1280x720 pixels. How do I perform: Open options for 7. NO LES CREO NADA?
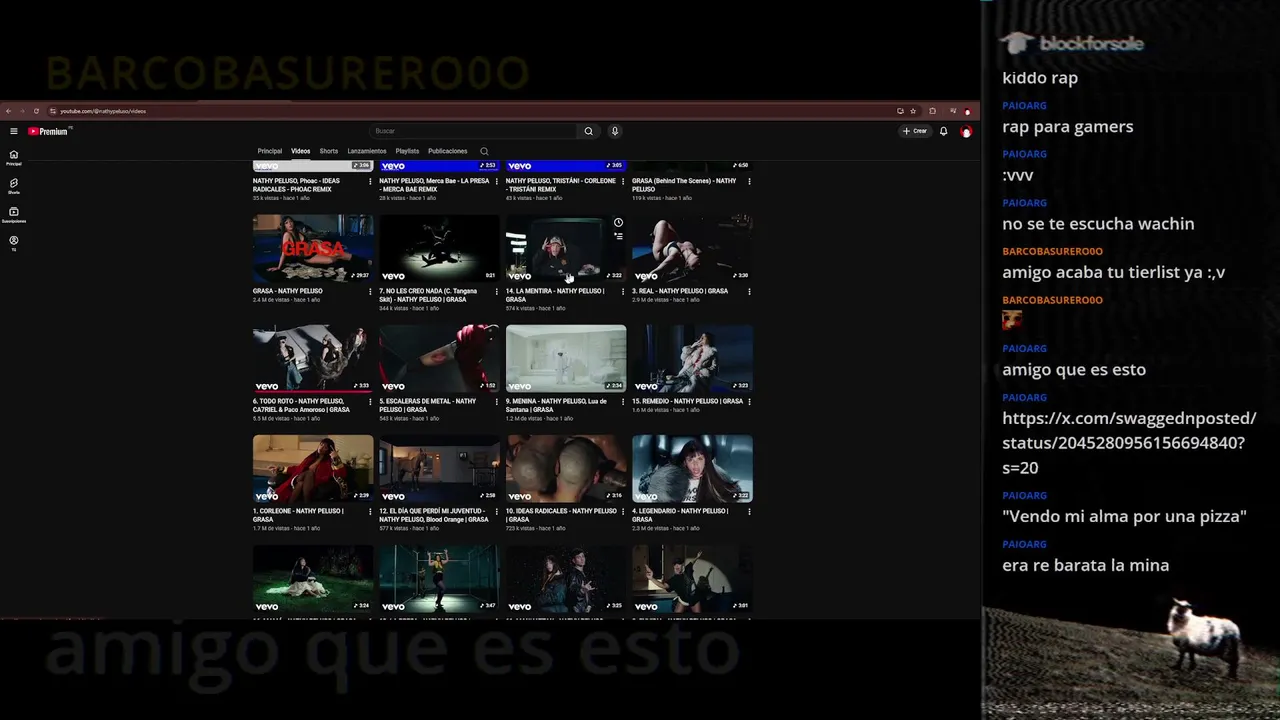point(496,293)
